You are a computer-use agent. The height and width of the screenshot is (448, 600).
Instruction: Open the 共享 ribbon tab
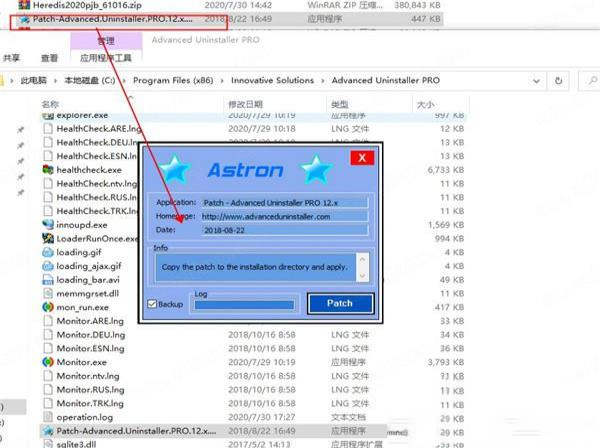[x=11, y=58]
